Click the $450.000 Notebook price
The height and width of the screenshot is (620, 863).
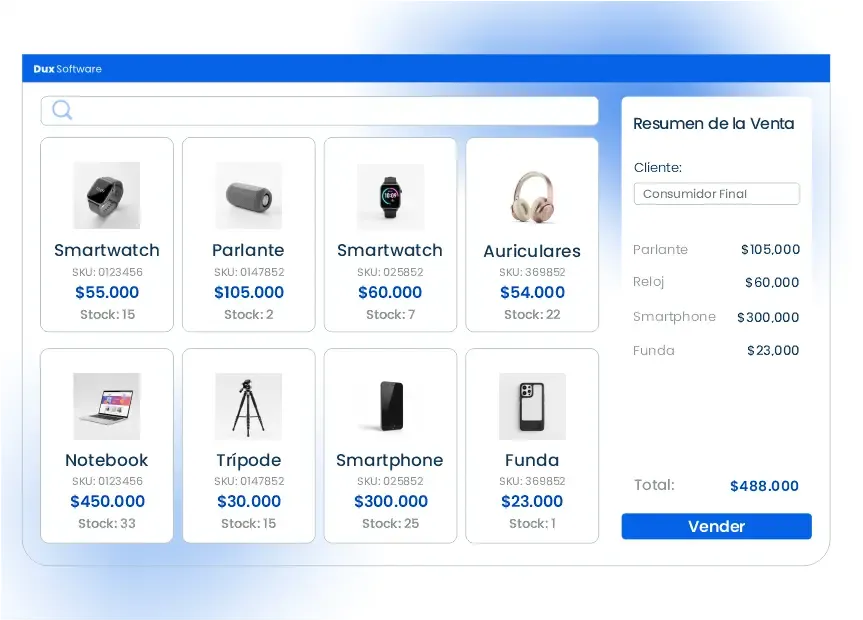tap(107, 501)
